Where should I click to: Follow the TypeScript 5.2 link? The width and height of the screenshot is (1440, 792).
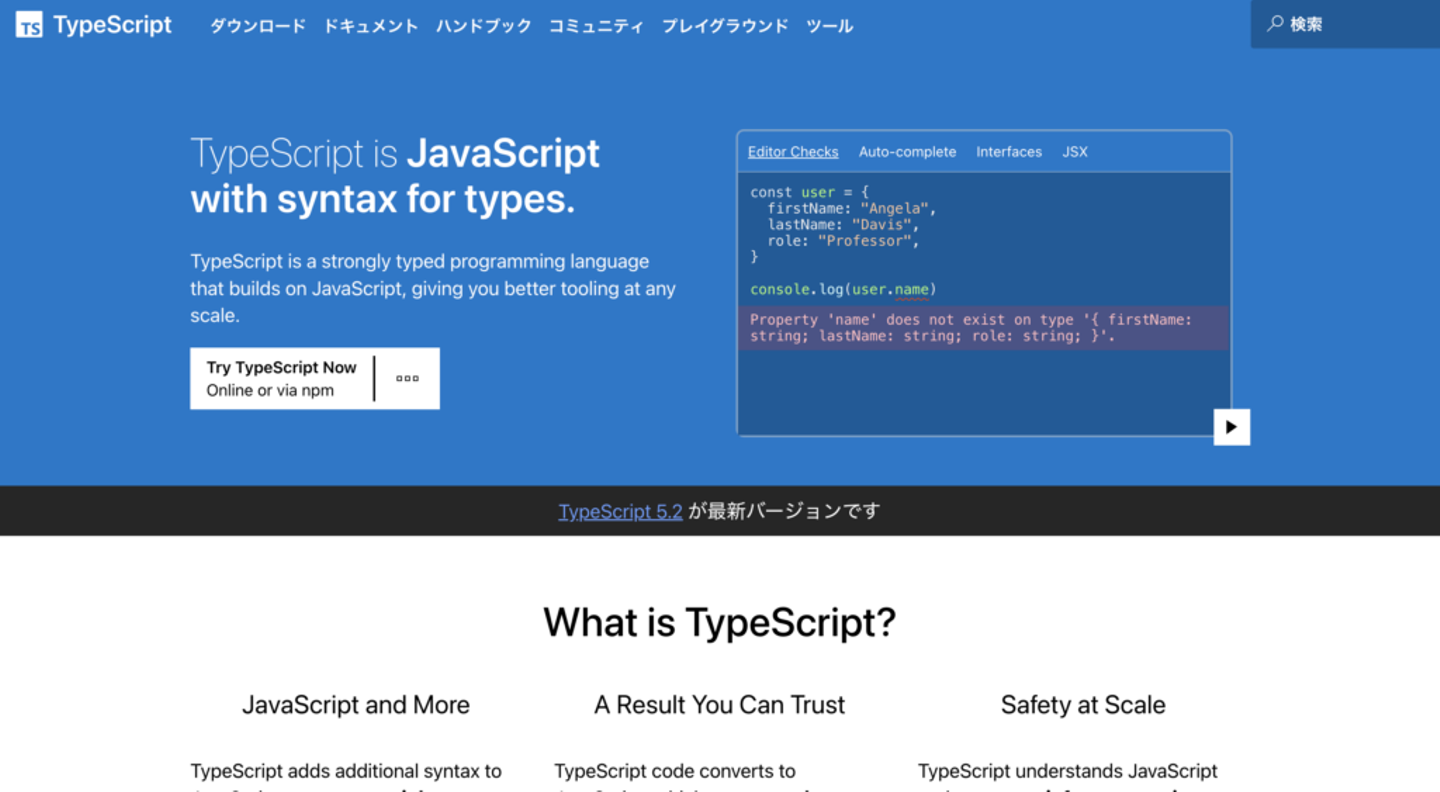click(621, 511)
